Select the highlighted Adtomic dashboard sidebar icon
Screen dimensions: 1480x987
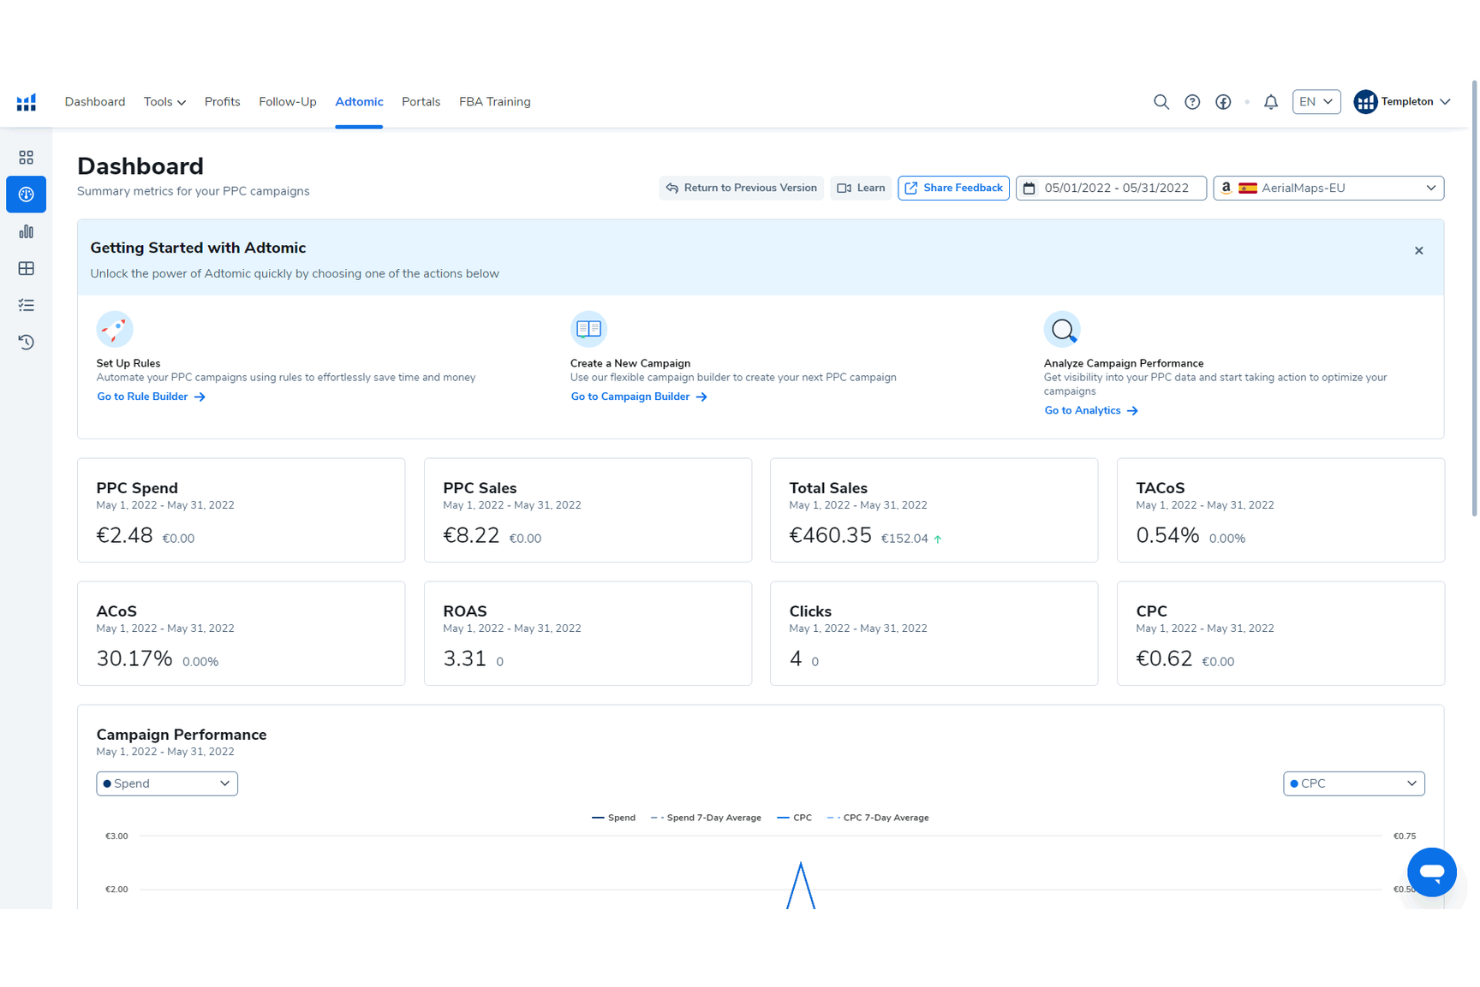point(26,194)
